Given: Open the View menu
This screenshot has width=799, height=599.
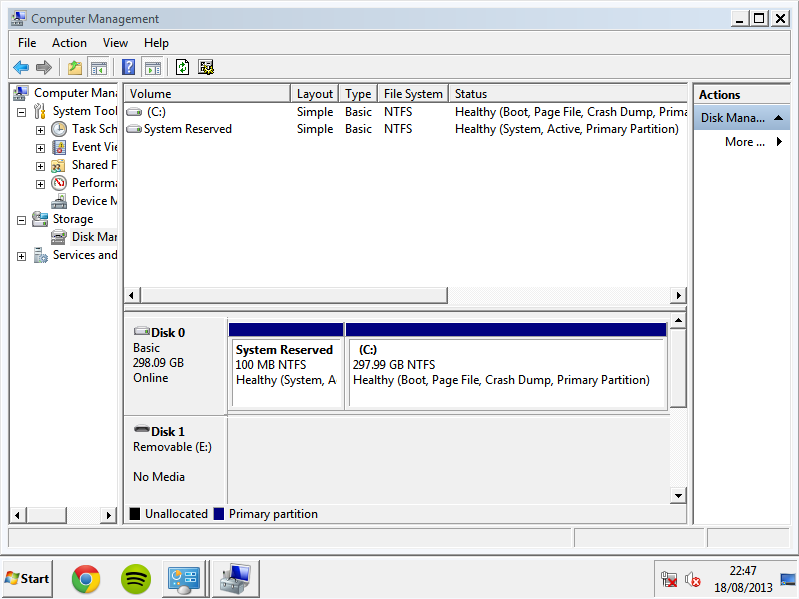Looking at the screenshot, I should [115, 43].
